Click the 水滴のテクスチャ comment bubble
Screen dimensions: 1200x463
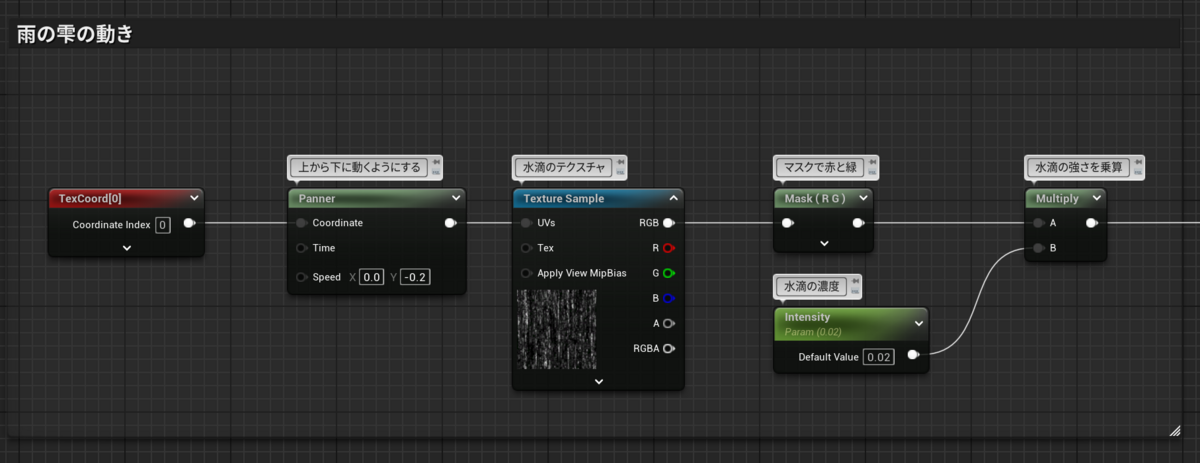[564, 167]
